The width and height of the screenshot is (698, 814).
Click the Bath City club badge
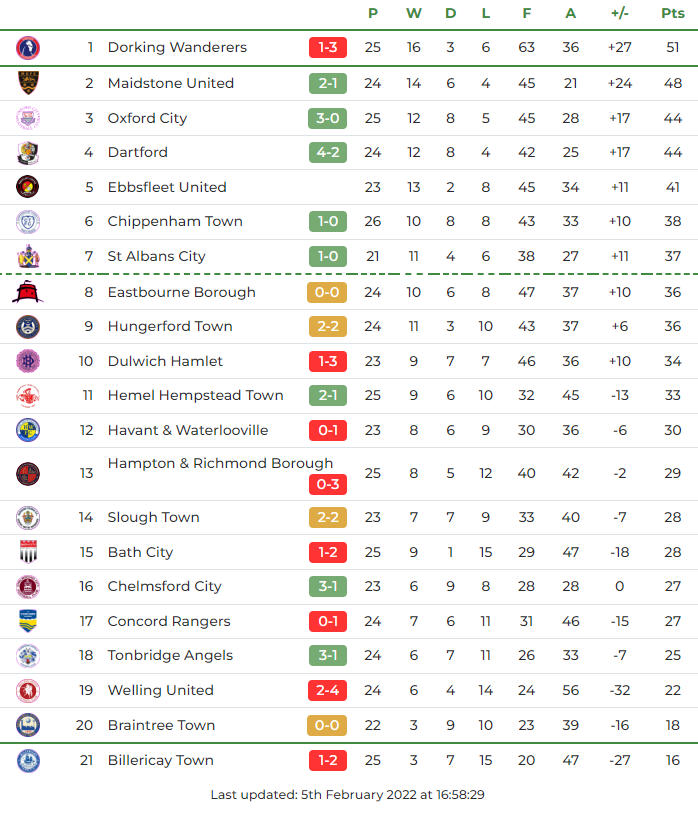28,552
